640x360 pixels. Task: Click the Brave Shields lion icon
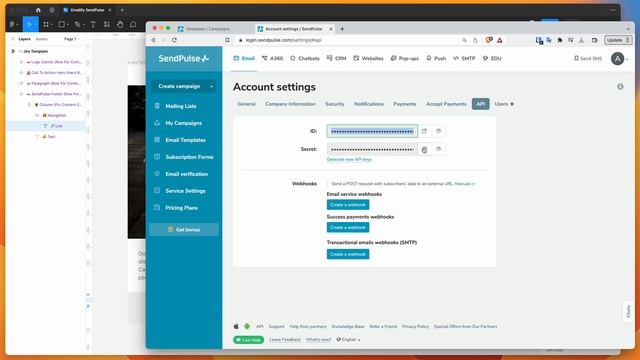pyautogui.click(x=489, y=40)
